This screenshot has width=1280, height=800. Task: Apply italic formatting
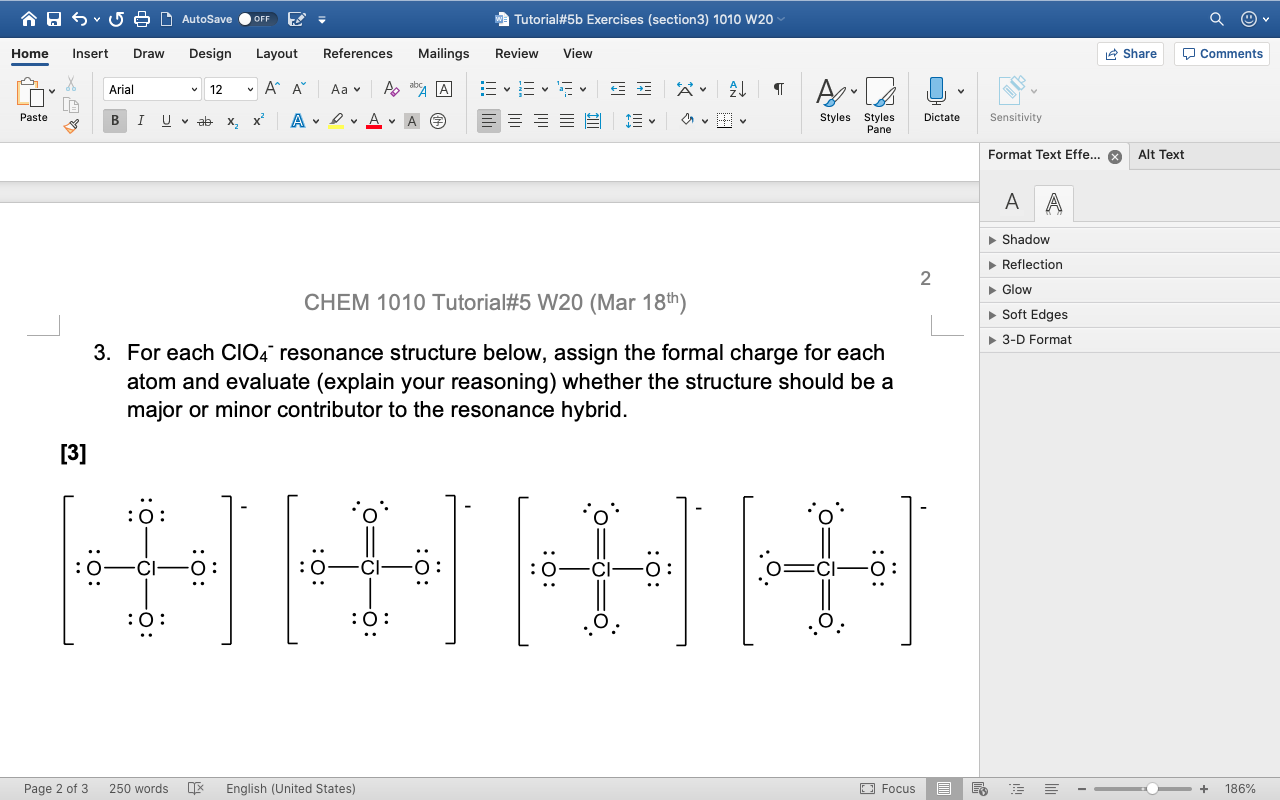[x=140, y=120]
